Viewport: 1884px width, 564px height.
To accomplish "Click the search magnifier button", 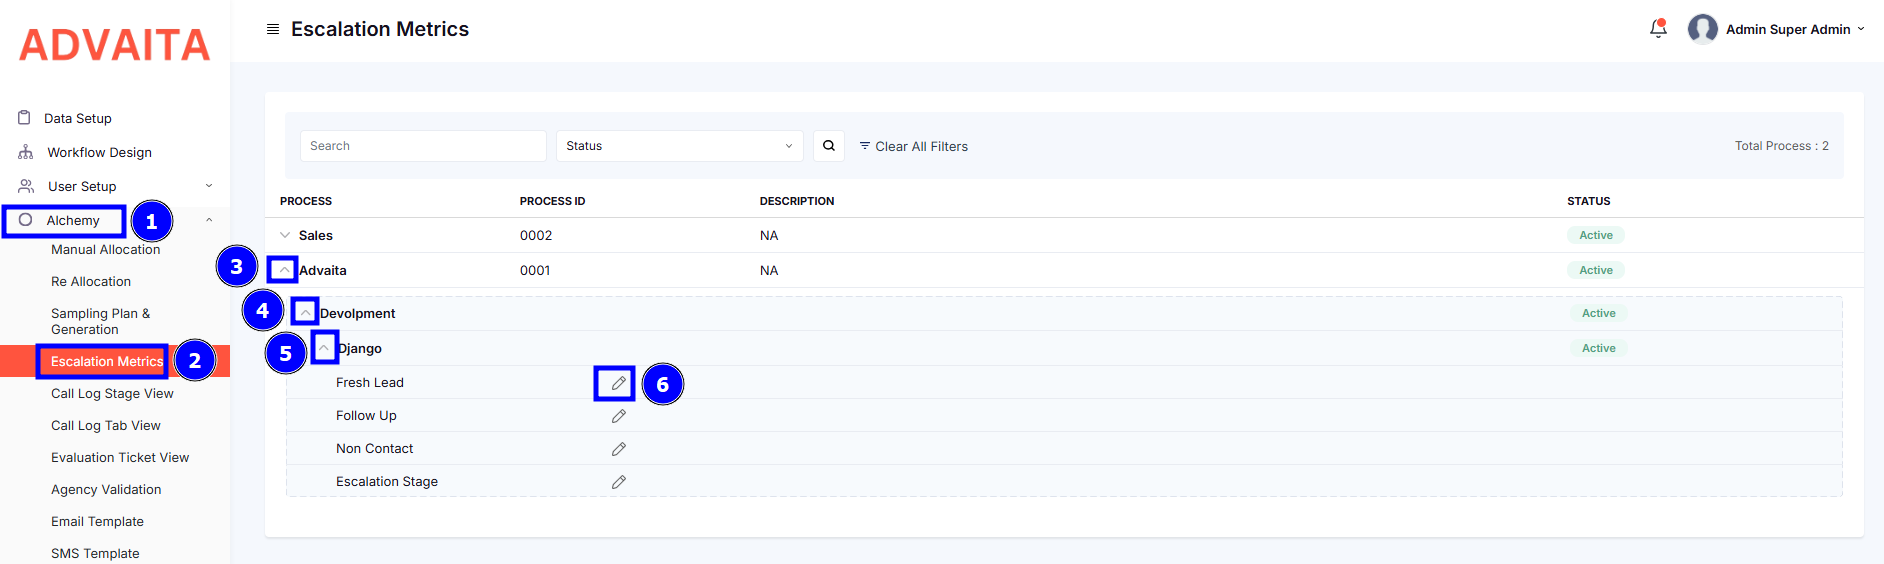I will (x=829, y=146).
